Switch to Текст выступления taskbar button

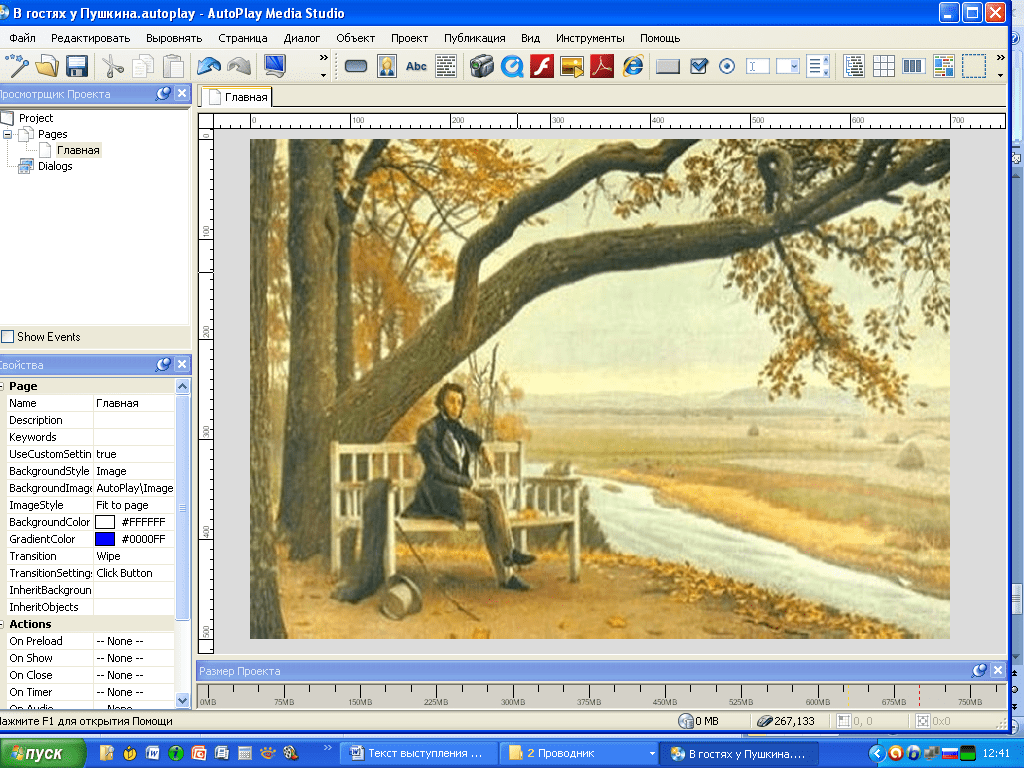tap(419, 753)
